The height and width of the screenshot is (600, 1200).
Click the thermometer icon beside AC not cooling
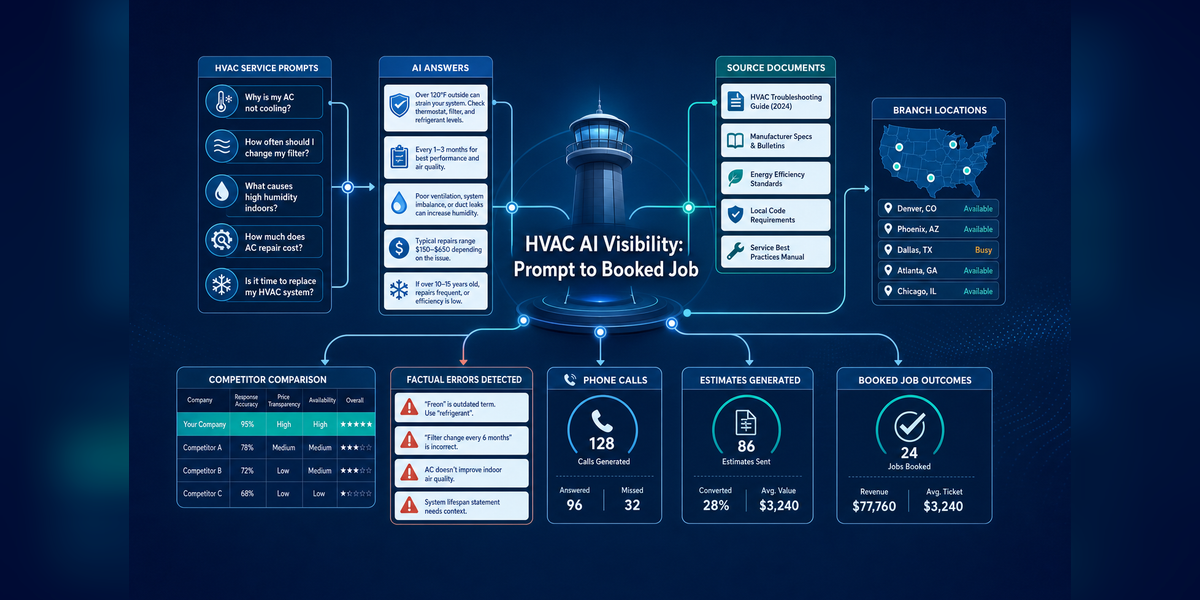[x=220, y=101]
